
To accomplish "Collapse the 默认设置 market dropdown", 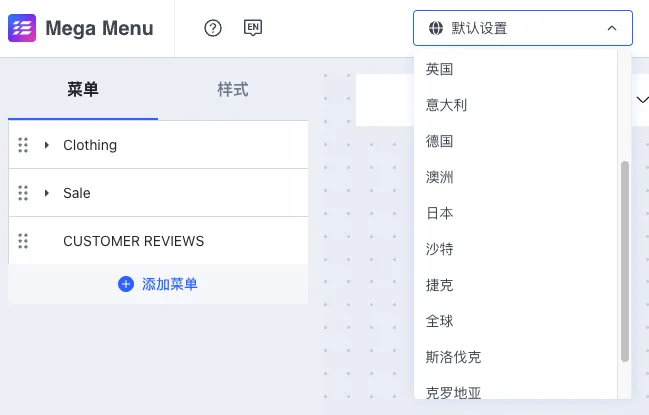I will pos(612,28).
